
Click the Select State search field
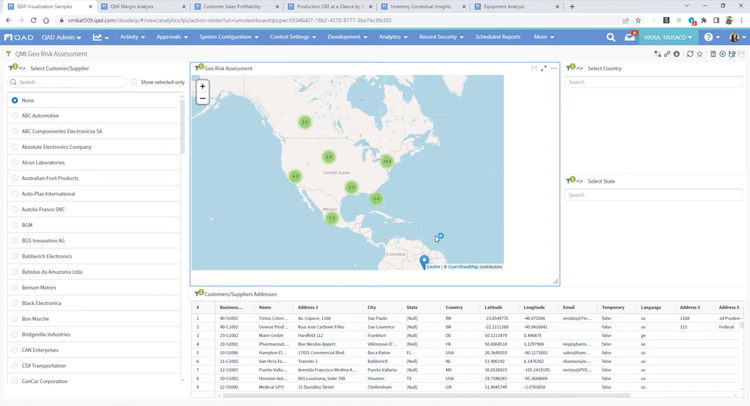[653, 195]
